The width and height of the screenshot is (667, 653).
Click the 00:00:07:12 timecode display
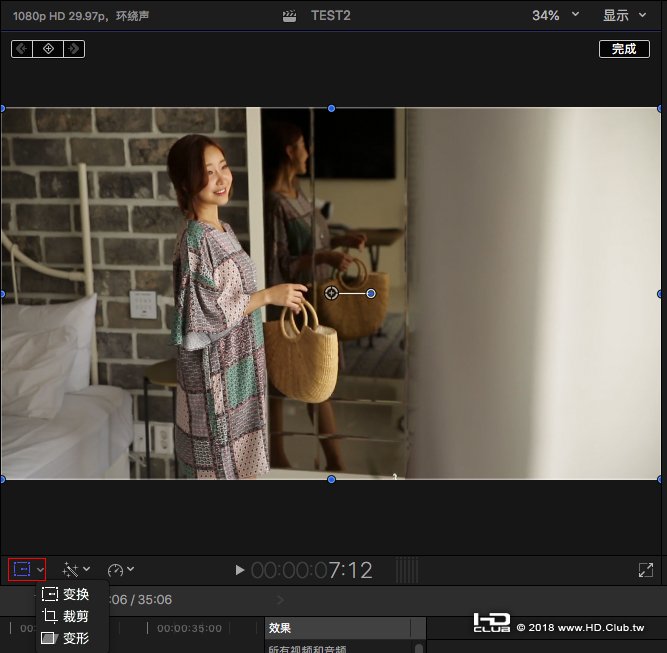pos(311,570)
